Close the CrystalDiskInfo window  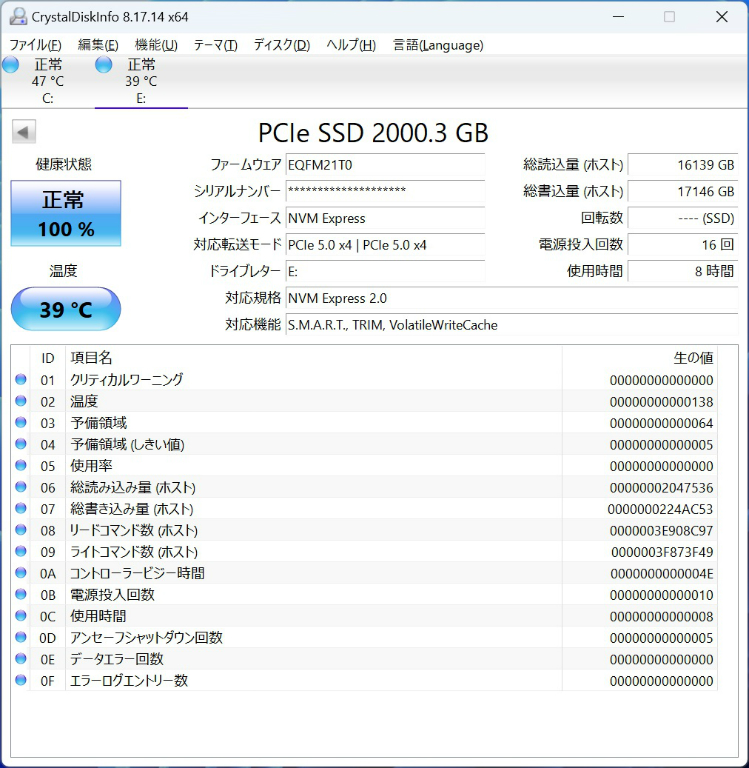point(722,17)
